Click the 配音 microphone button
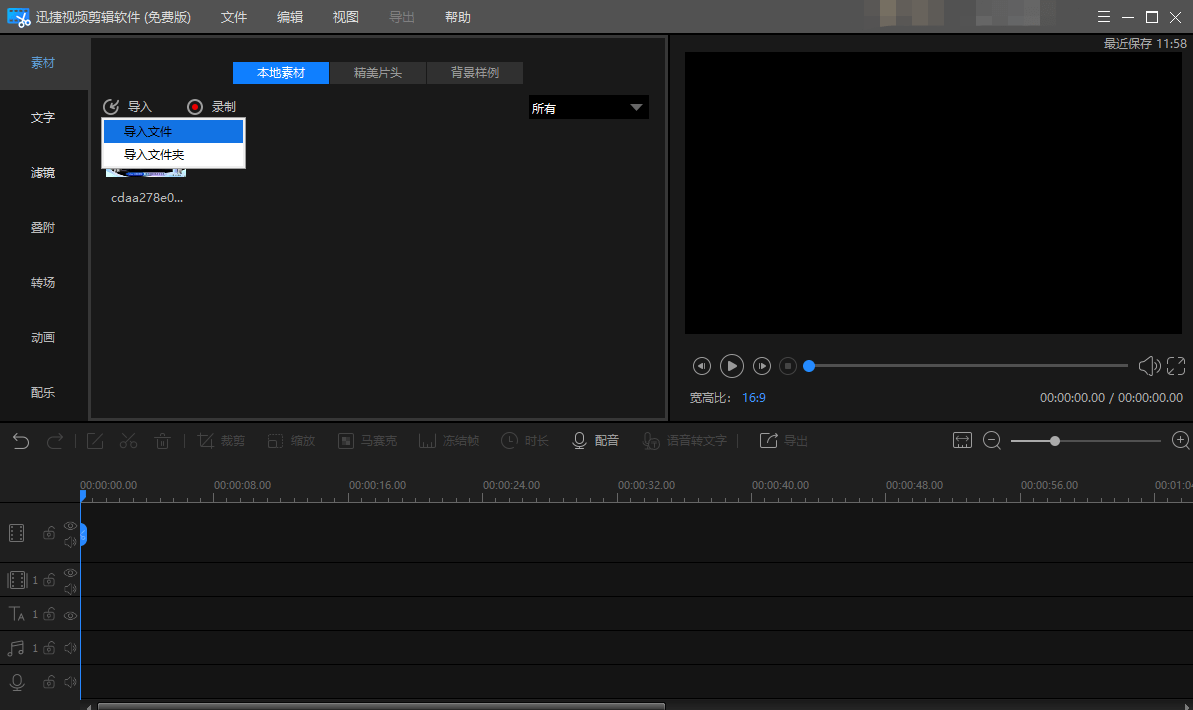1193x710 pixels. [595, 441]
